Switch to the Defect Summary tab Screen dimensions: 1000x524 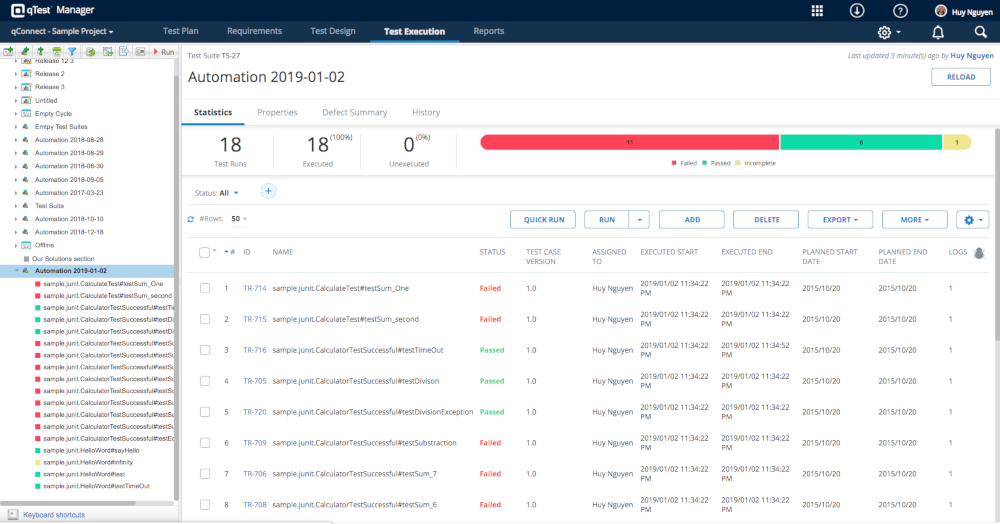(x=354, y=112)
